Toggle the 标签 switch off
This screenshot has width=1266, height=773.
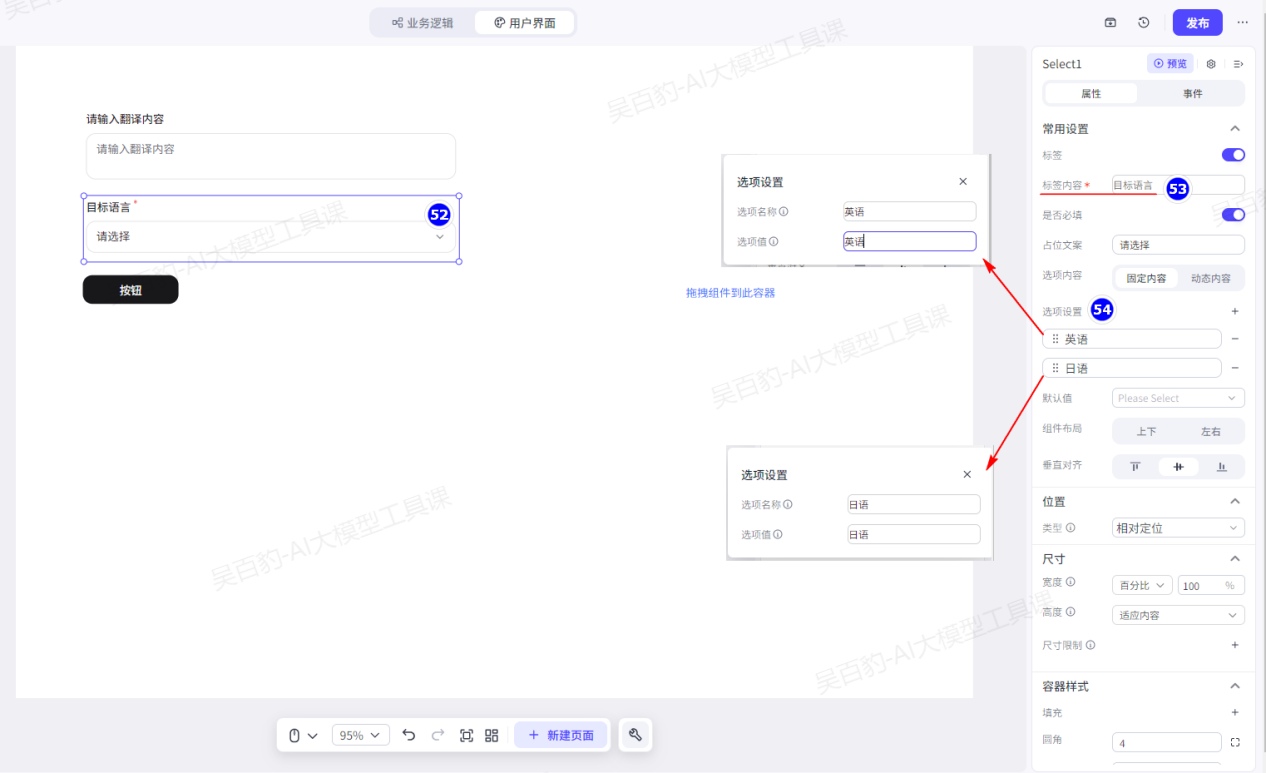(x=1233, y=155)
